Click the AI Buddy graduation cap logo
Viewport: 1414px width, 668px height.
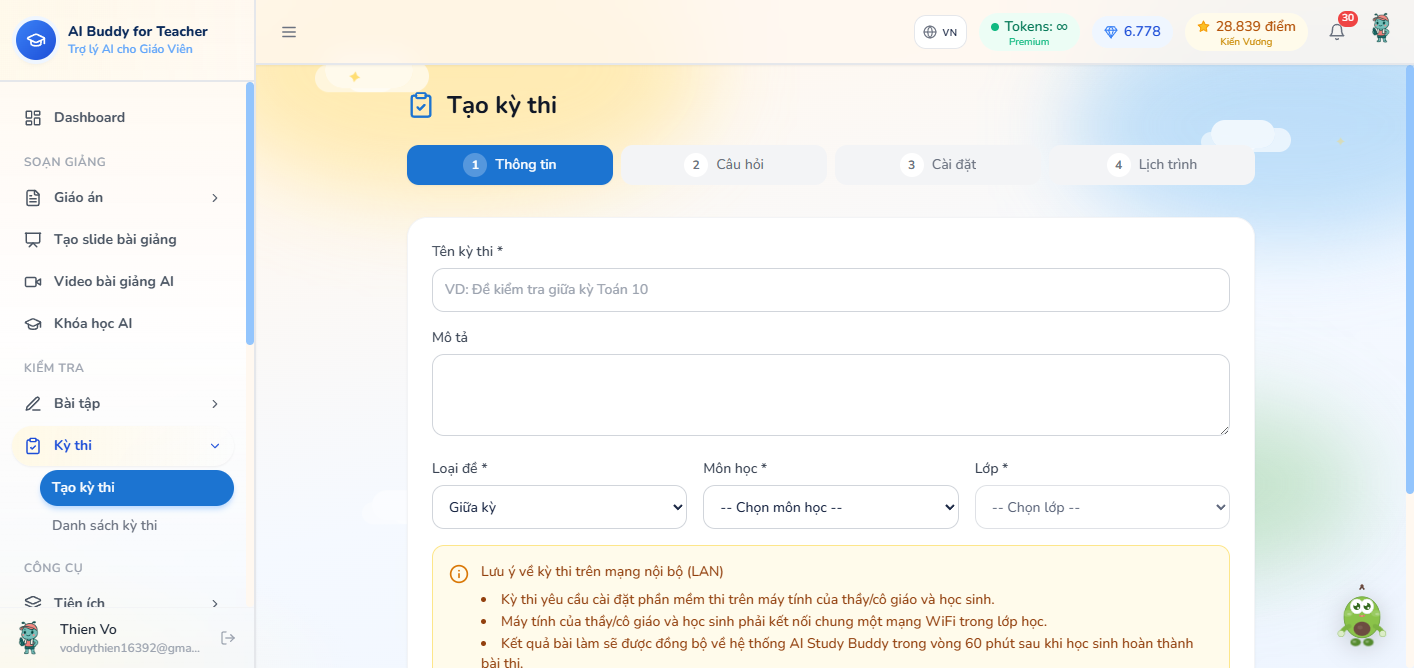[36, 40]
